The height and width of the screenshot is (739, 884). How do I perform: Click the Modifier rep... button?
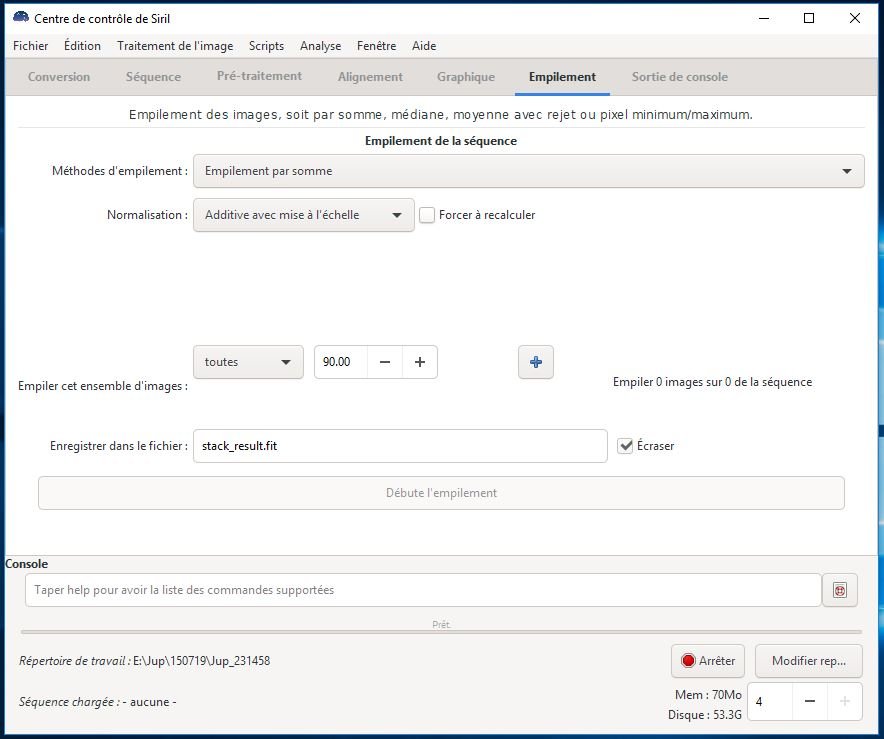click(x=808, y=661)
